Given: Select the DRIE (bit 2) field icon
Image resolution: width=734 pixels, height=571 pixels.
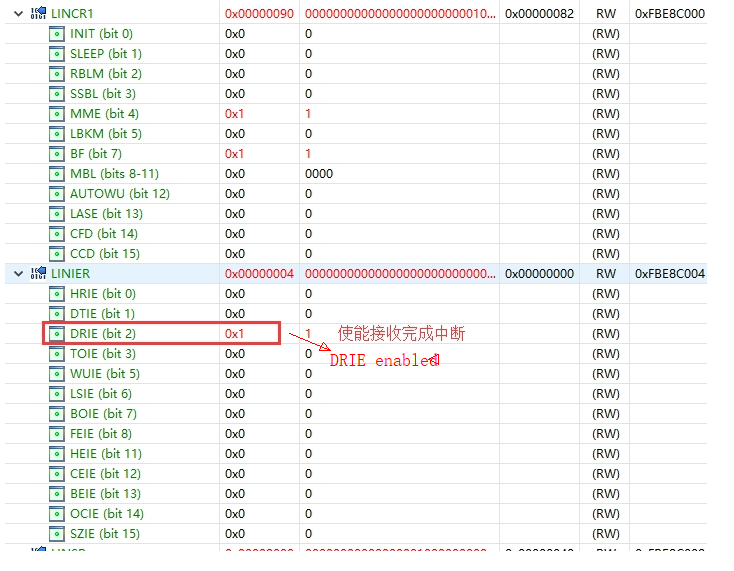Looking at the screenshot, I should (x=57, y=334).
